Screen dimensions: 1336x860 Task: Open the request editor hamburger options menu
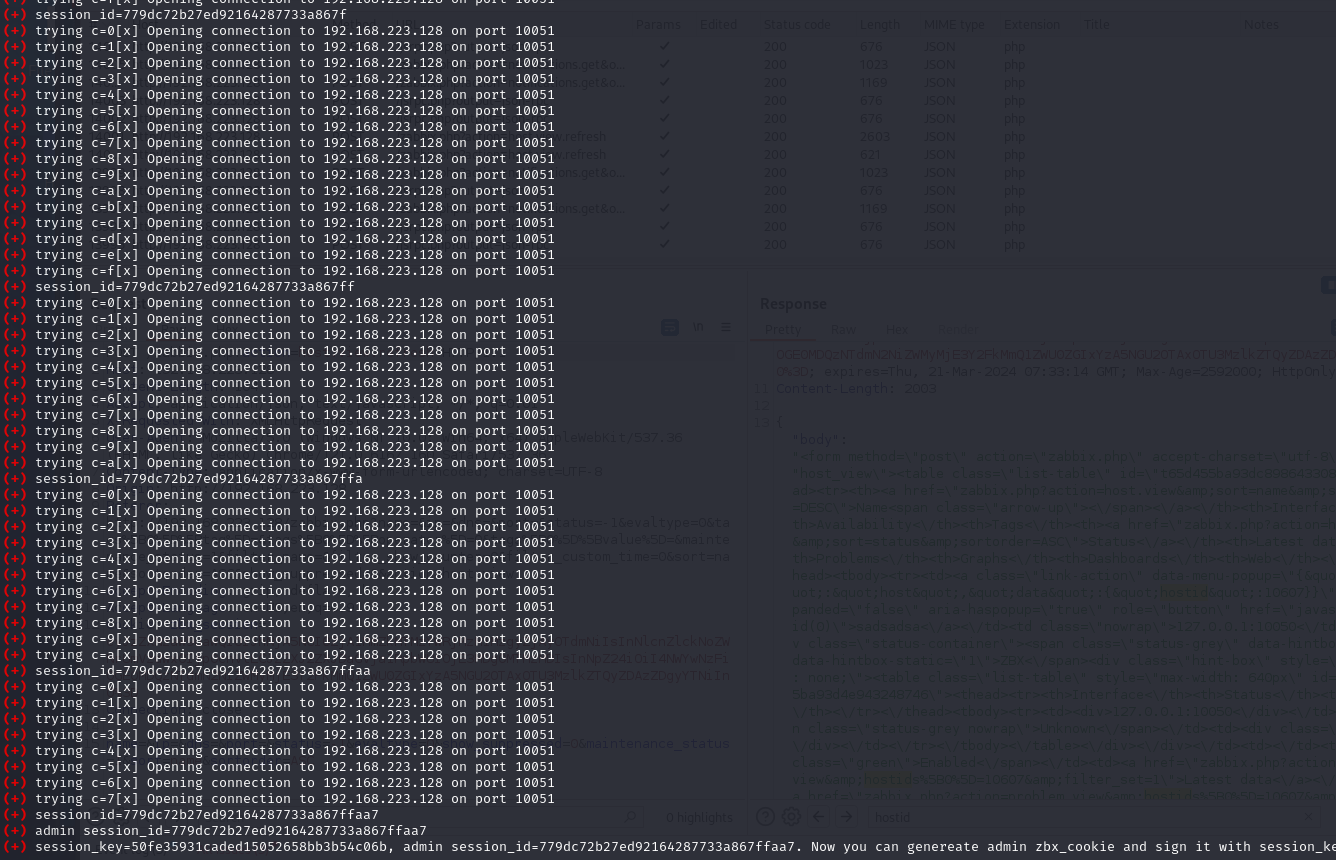[726, 327]
